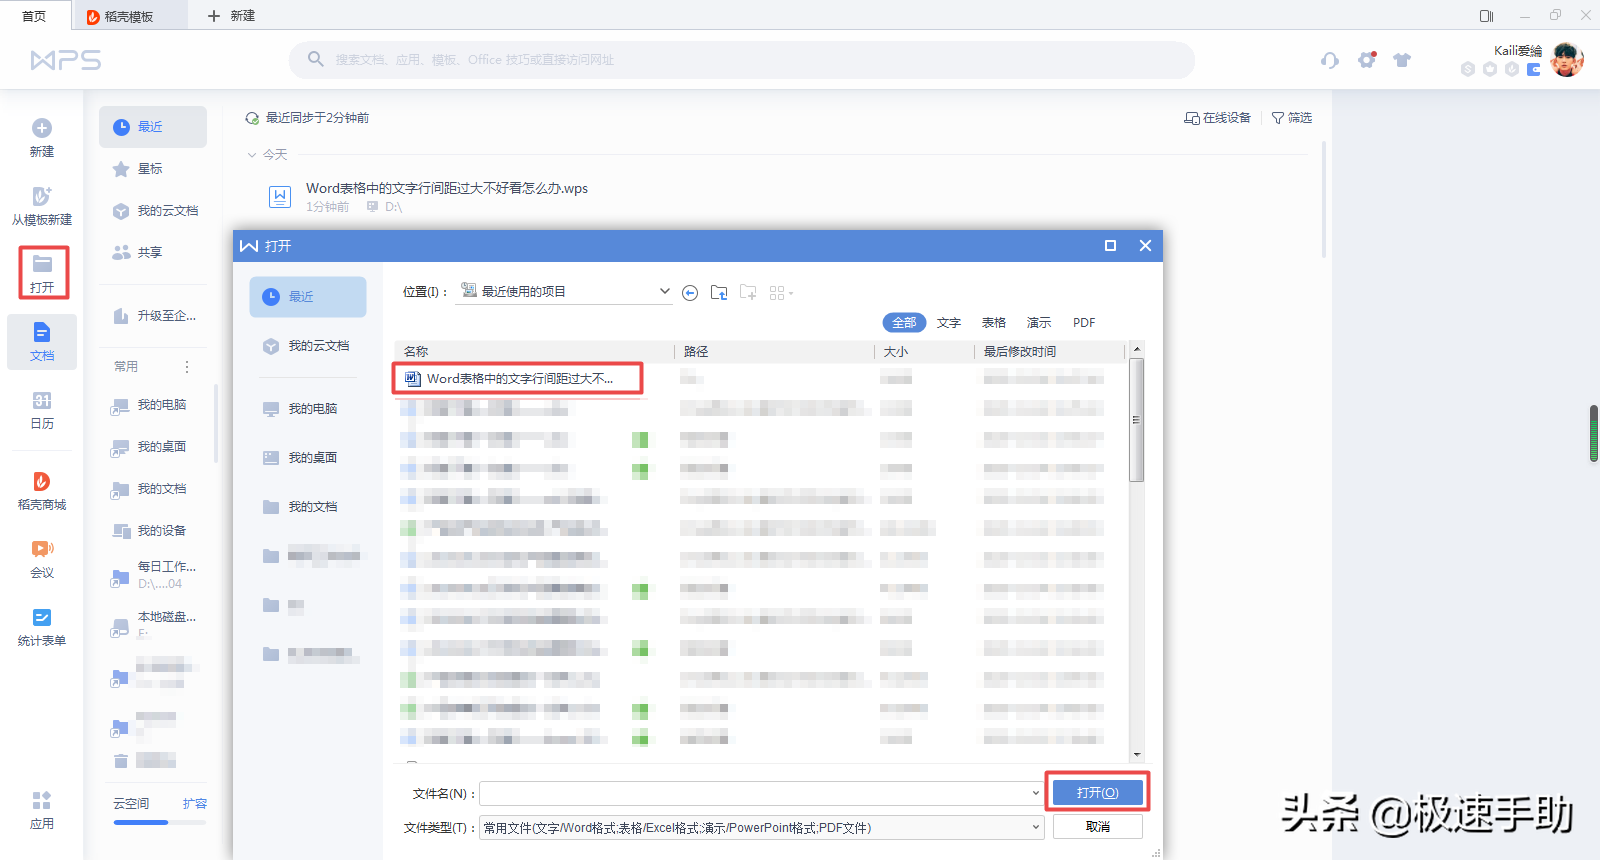Image resolution: width=1600 pixels, height=860 pixels.
Task: Open the 会议 meeting icon
Action: [x=42, y=549]
